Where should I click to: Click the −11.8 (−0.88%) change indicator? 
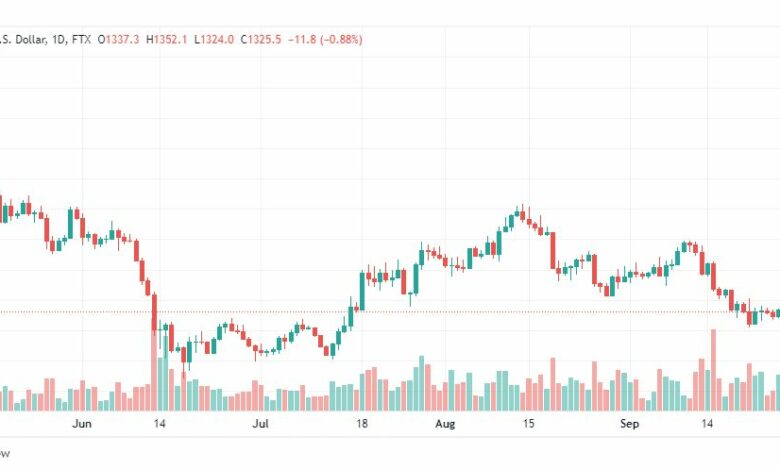click(325, 39)
